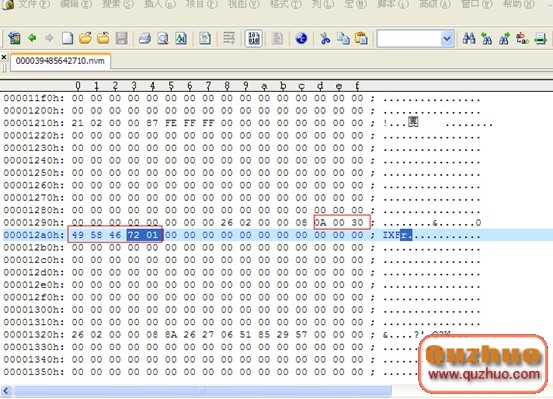Select the highlighted hex byte 72
The image size is (553, 399).
pyautogui.click(x=134, y=235)
